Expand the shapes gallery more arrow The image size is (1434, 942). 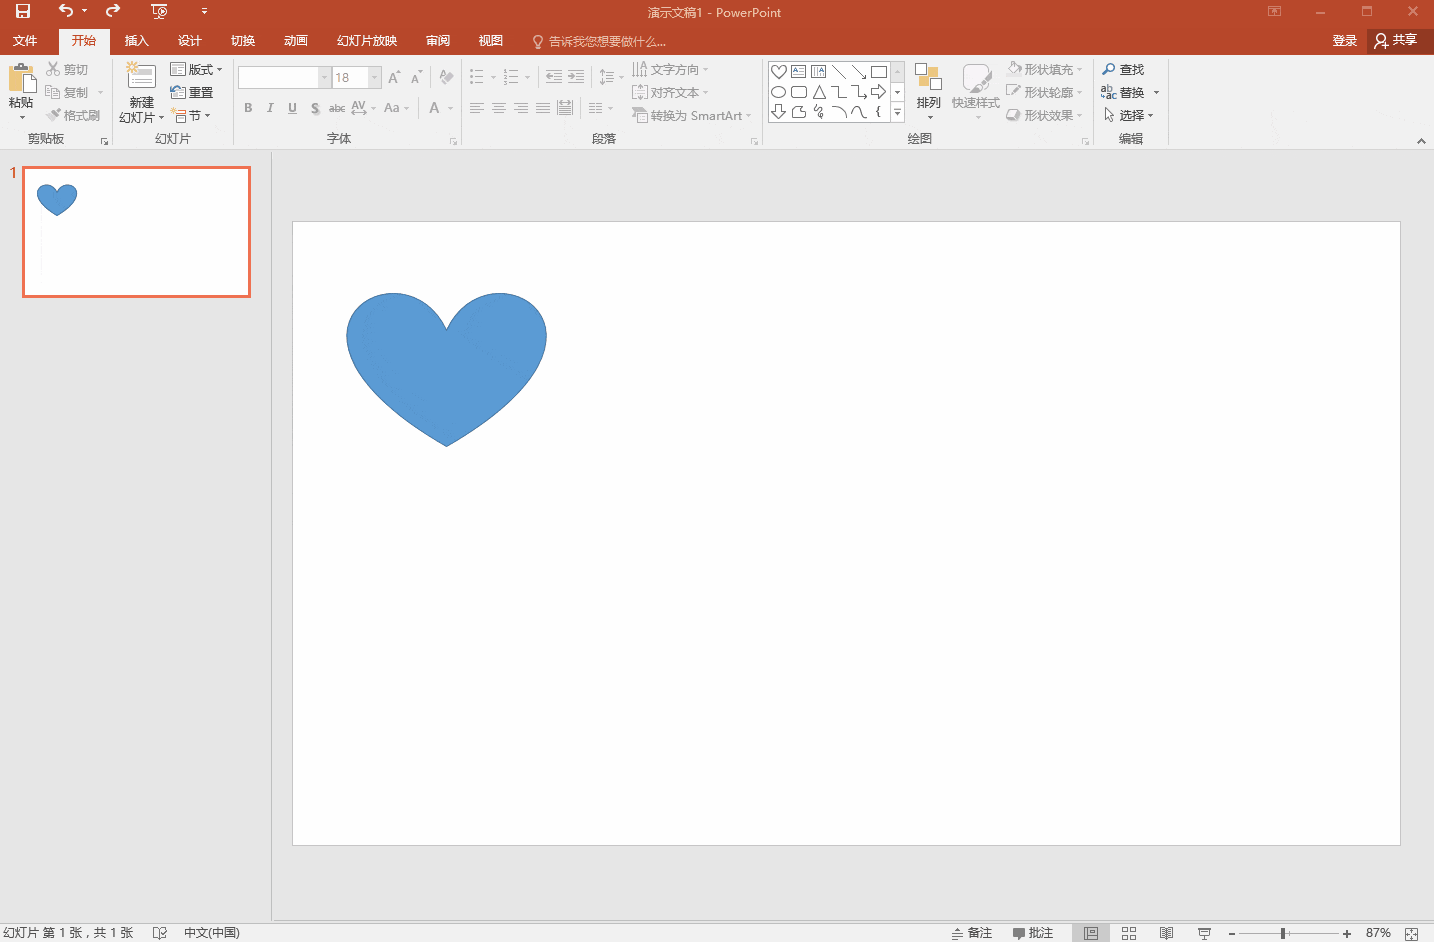tap(897, 112)
